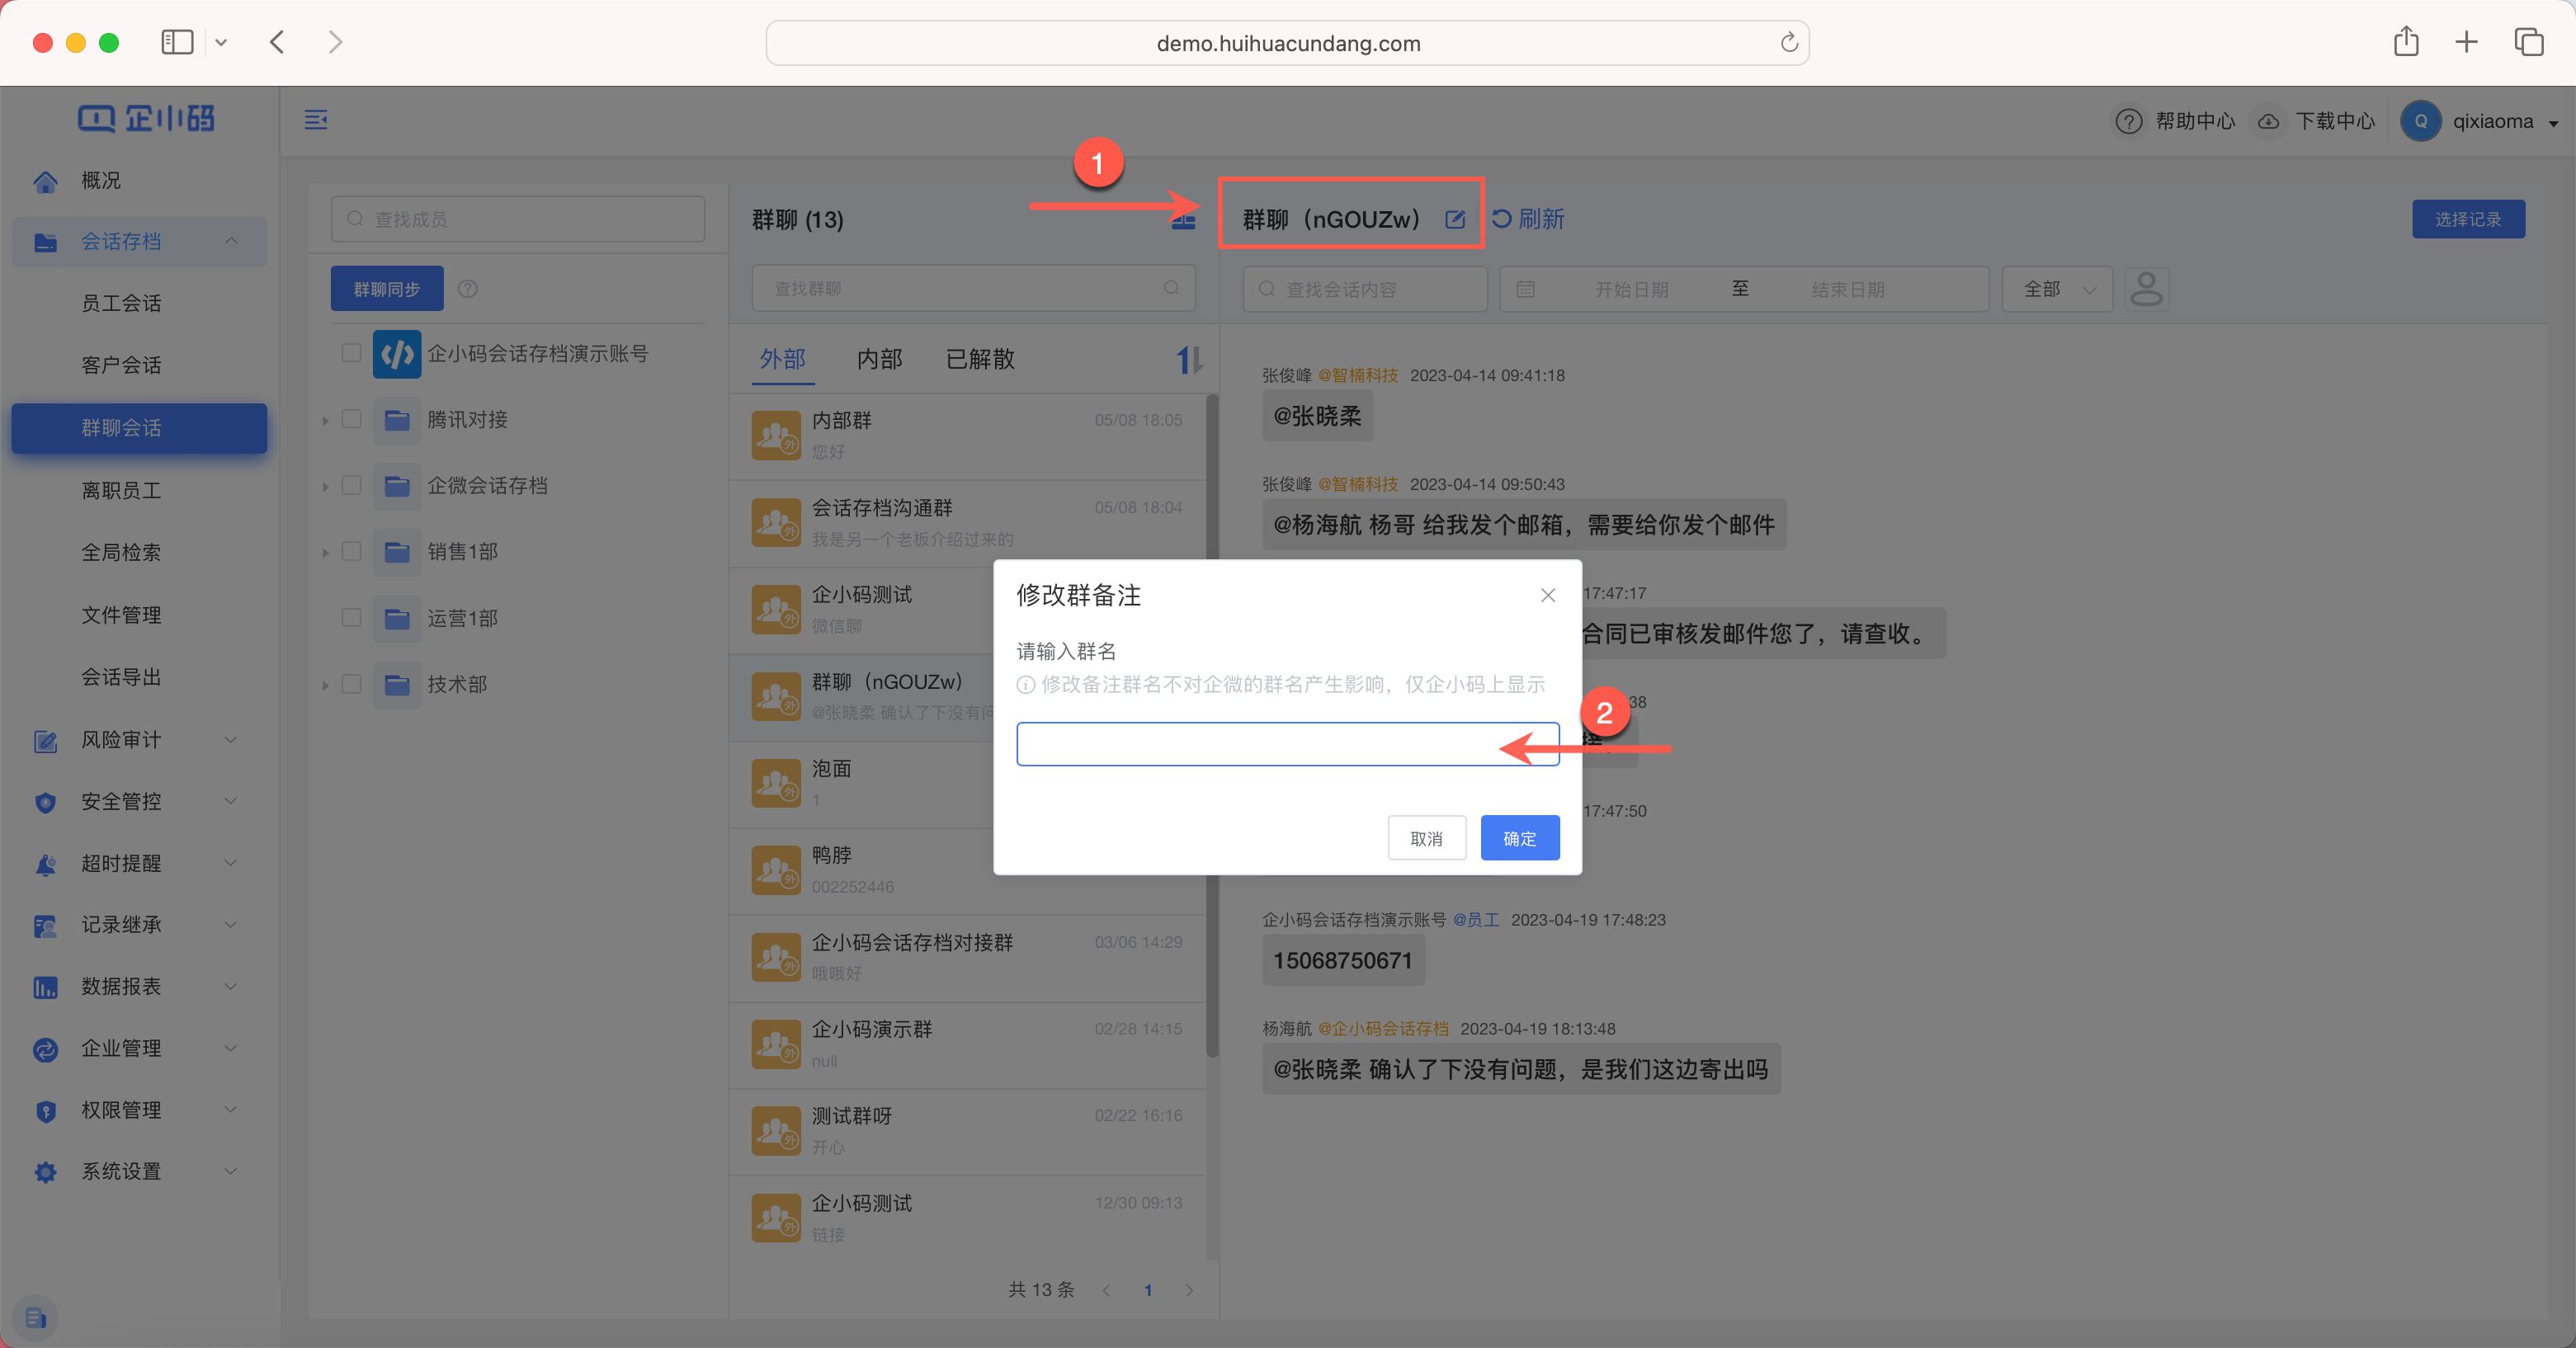This screenshot has width=2576, height=1348.
Task: Open the 帮助中心 help icon
Action: [x=2128, y=121]
